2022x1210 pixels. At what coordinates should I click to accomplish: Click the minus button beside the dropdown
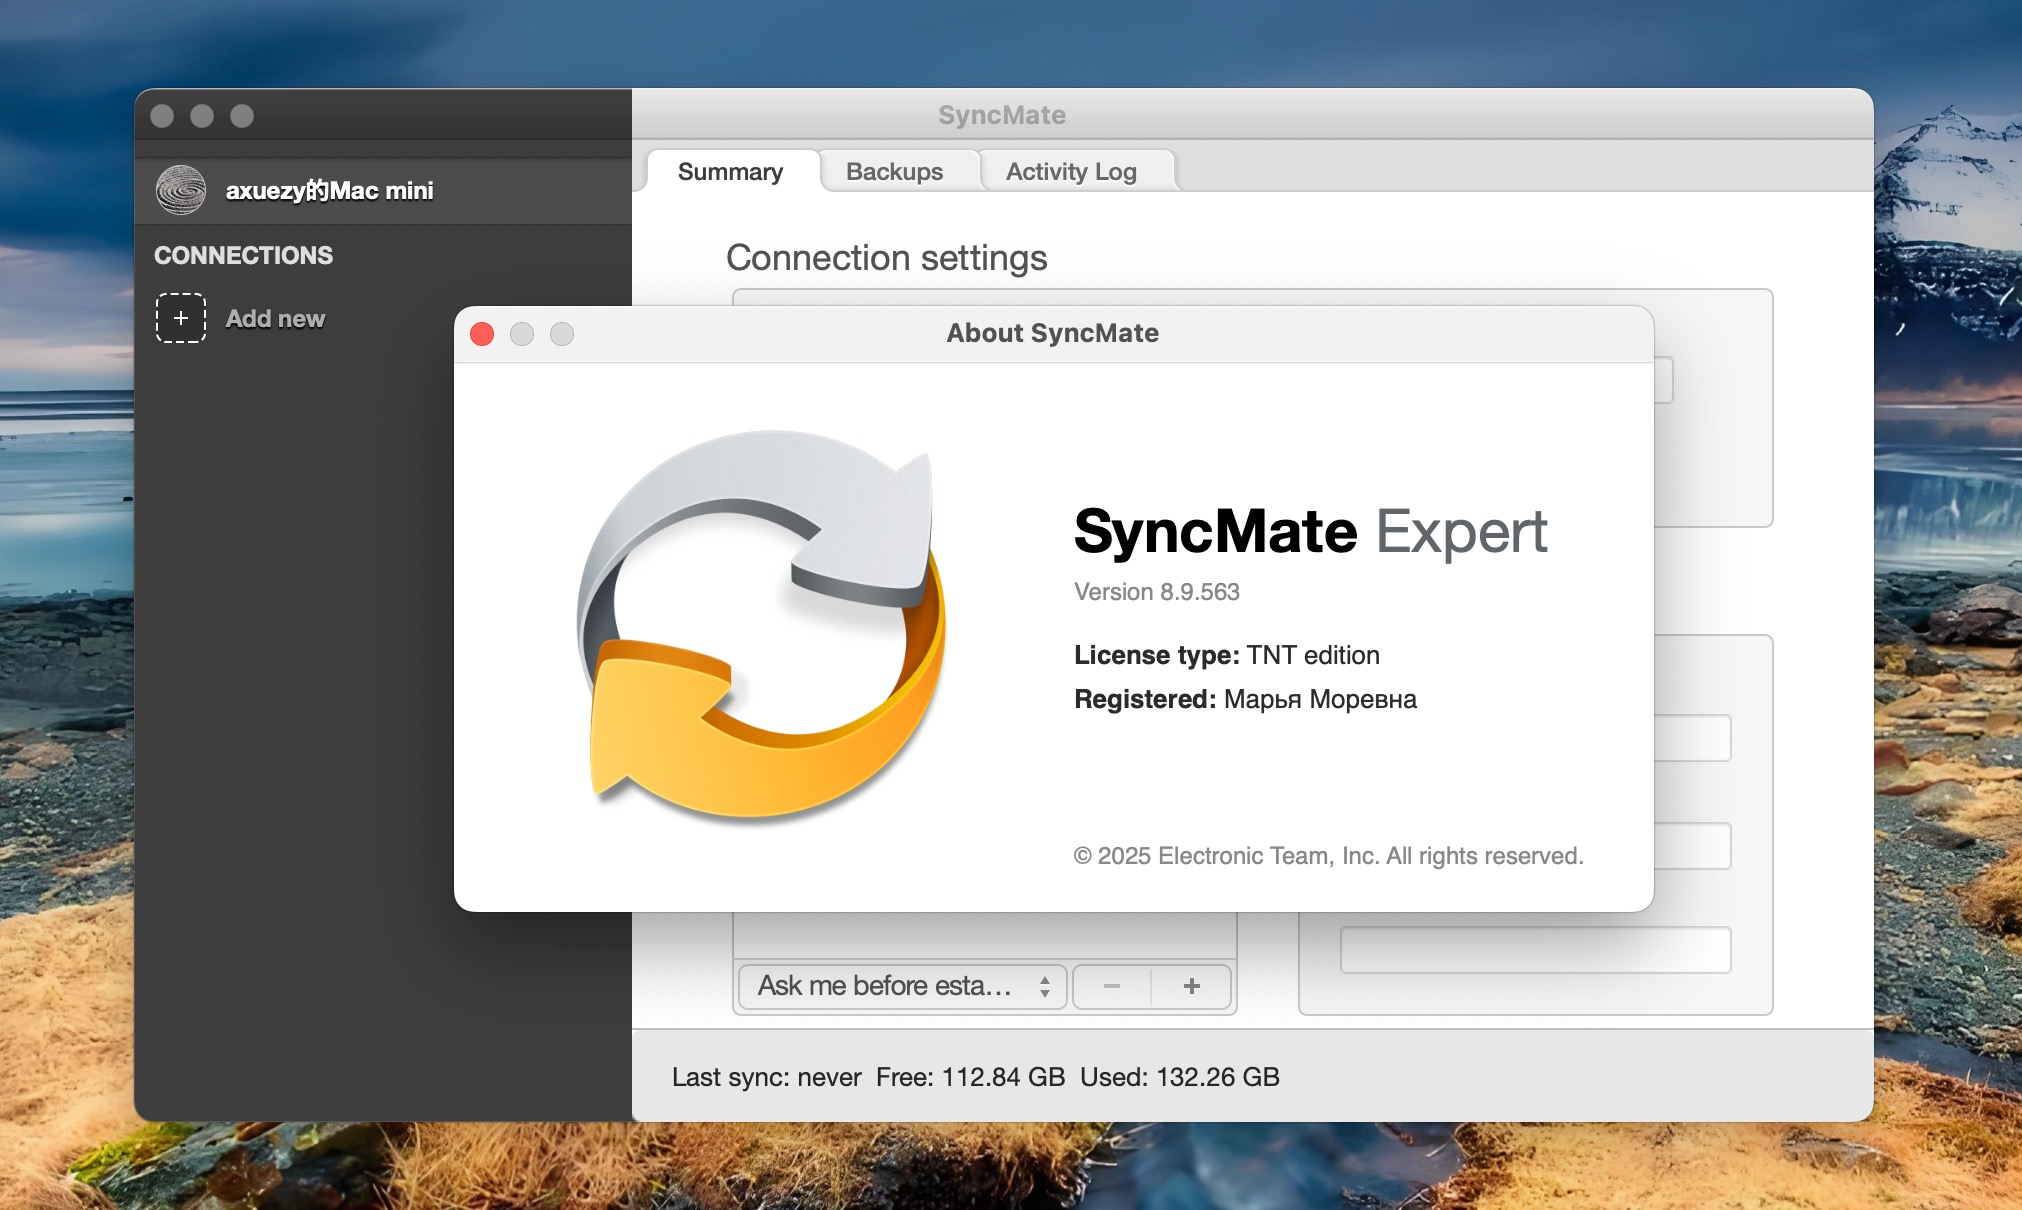click(x=1111, y=986)
